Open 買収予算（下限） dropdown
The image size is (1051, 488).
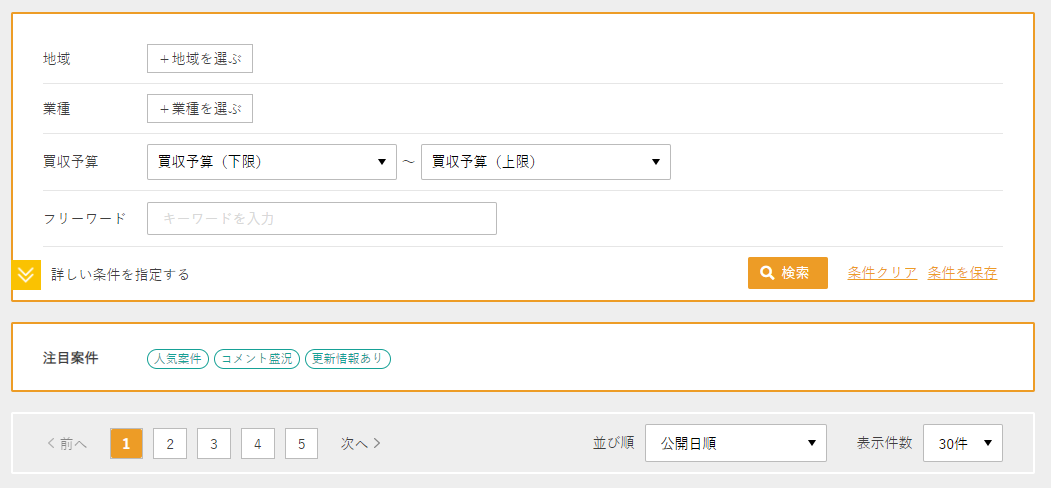tap(271, 162)
